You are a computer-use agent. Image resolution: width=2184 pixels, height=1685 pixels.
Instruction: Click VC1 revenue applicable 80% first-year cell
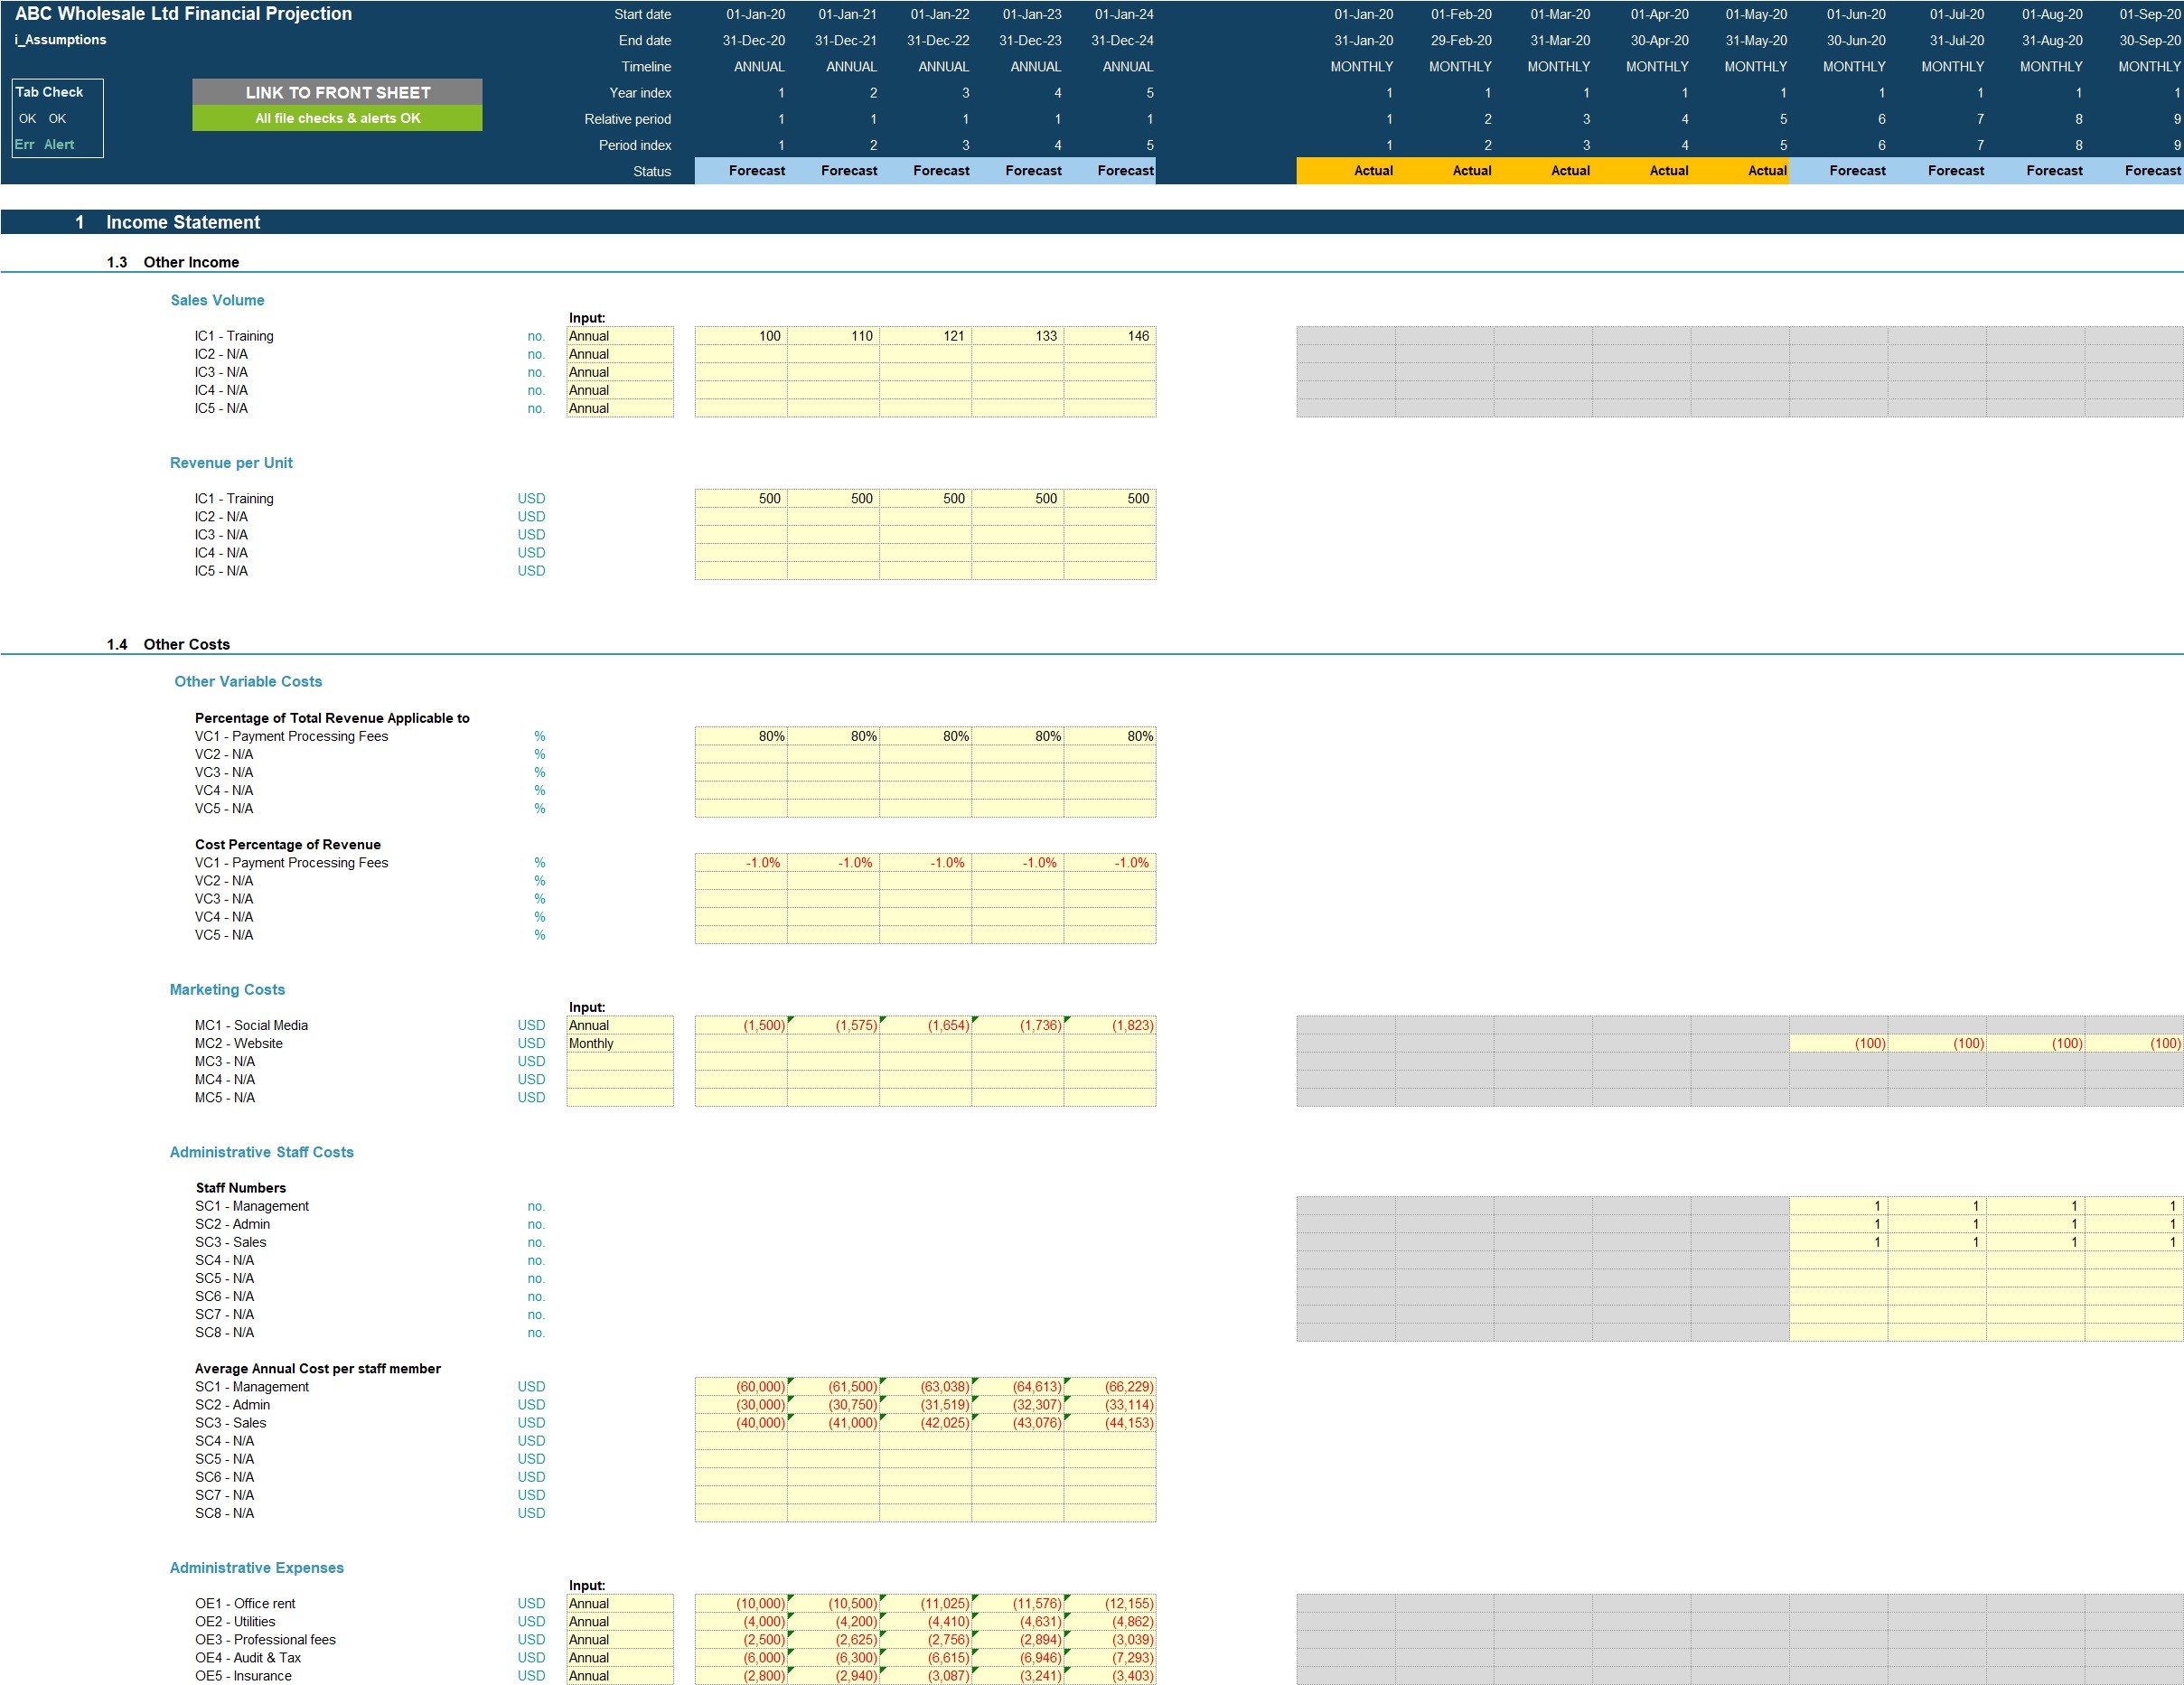coord(741,736)
